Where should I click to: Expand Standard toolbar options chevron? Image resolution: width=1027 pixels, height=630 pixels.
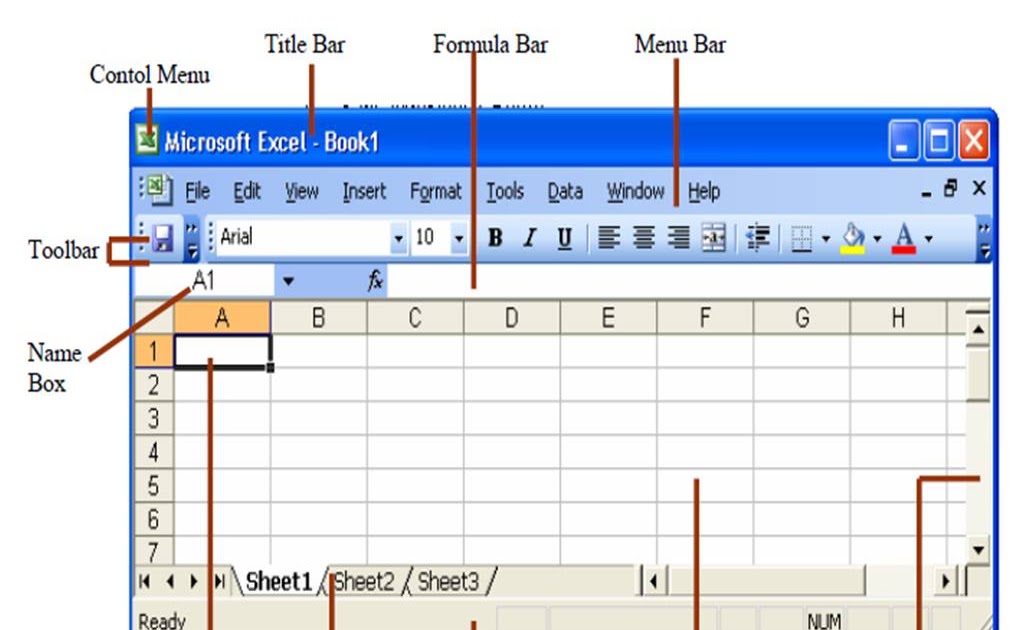191,238
